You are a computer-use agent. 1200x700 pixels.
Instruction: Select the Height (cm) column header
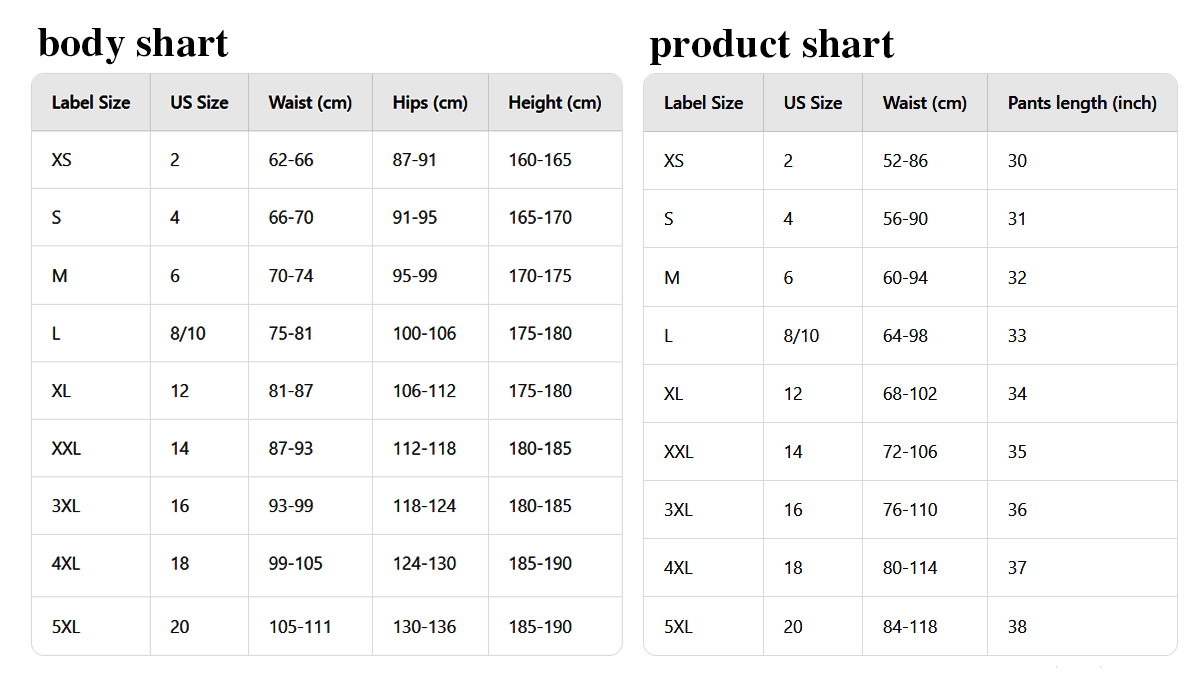(x=555, y=102)
